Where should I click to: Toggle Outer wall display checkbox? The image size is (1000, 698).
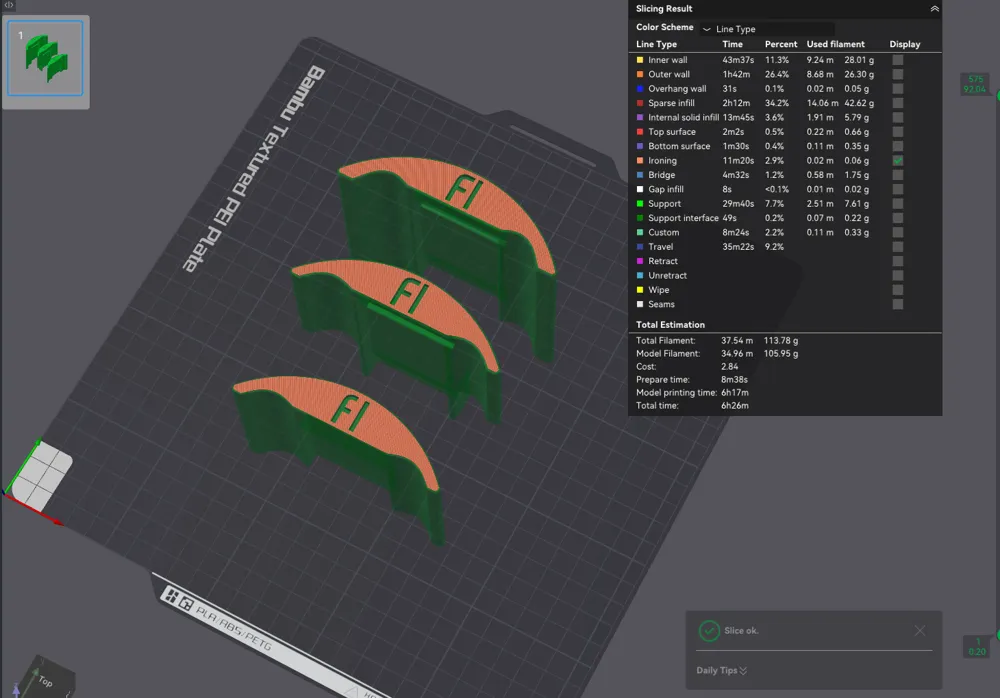click(898, 74)
